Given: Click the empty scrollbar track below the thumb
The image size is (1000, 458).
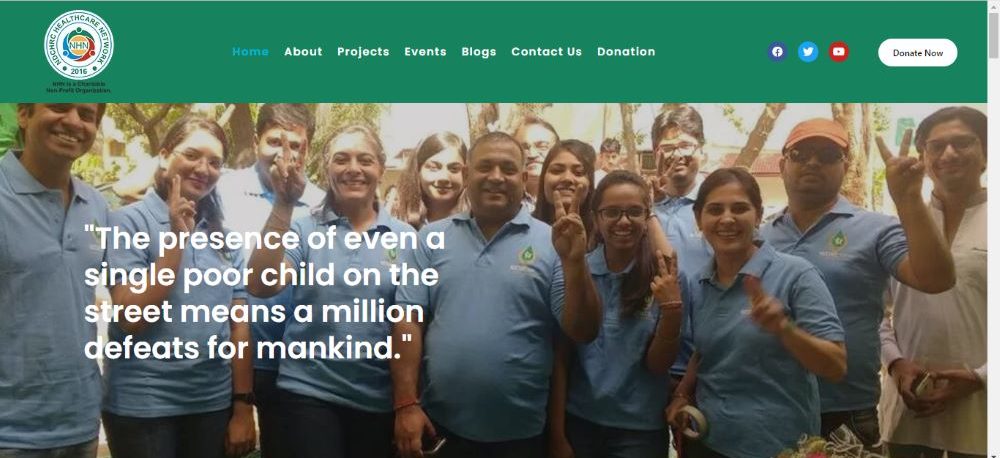Looking at the screenshot, I should click(x=994, y=255).
